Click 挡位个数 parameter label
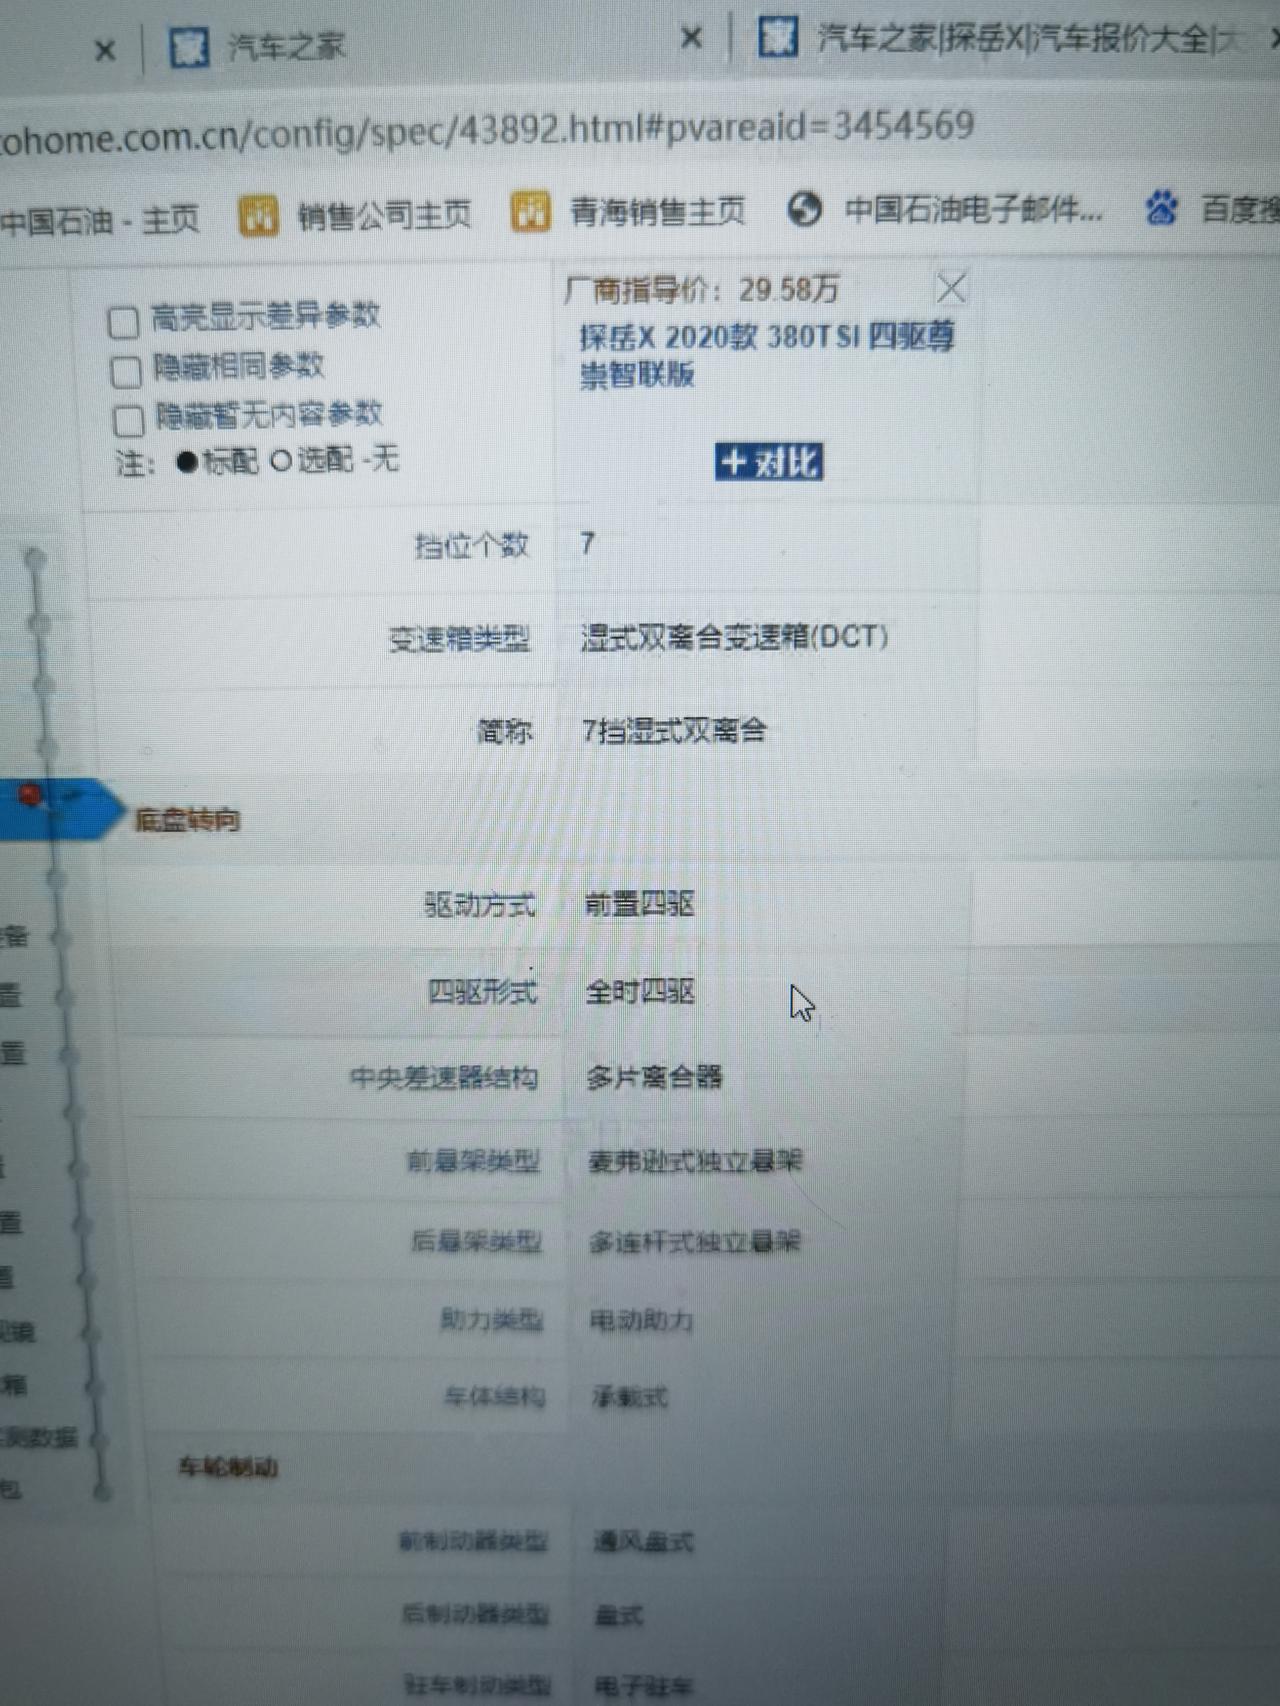 pyautogui.click(x=471, y=546)
